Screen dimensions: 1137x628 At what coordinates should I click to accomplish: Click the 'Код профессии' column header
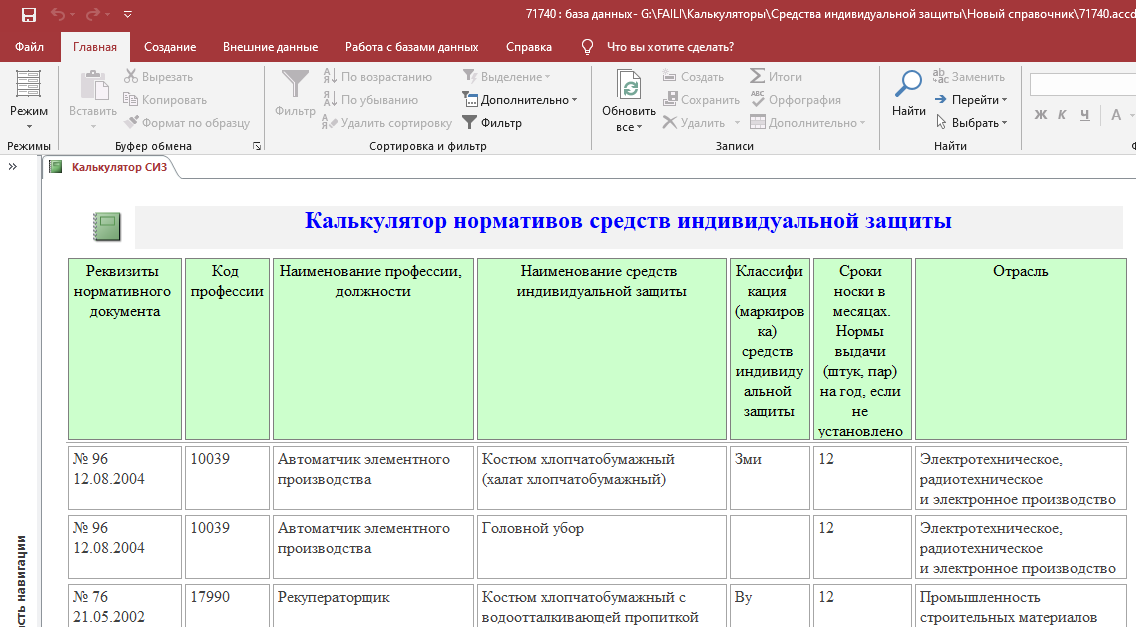coord(227,349)
